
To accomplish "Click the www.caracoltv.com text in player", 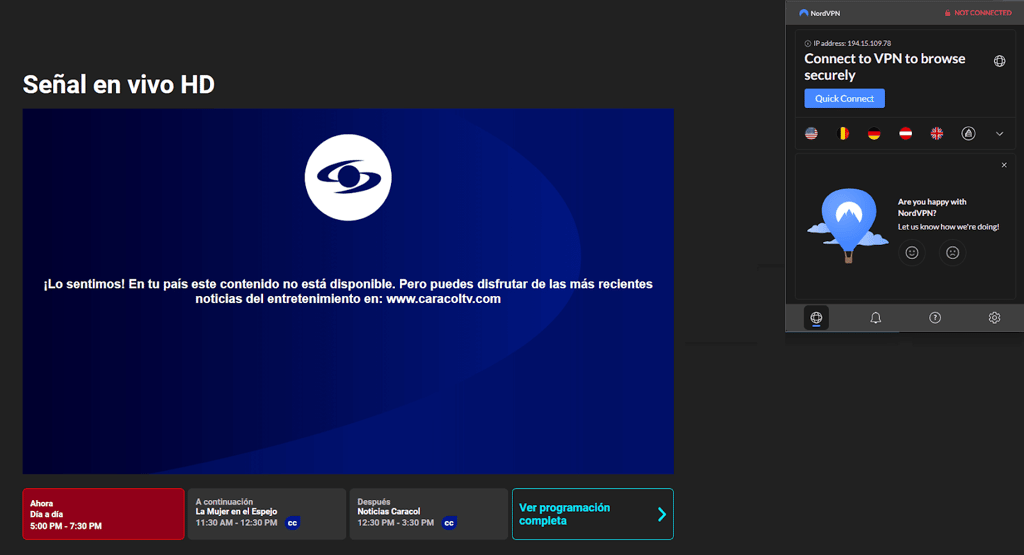I will (443, 299).
